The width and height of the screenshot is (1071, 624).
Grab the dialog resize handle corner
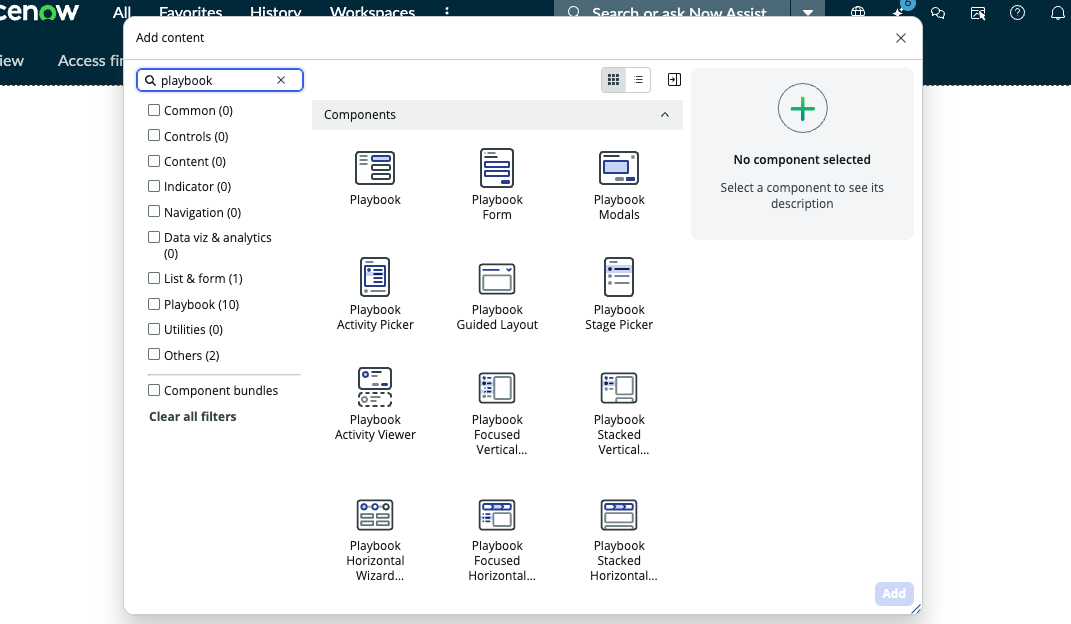click(916, 609)
